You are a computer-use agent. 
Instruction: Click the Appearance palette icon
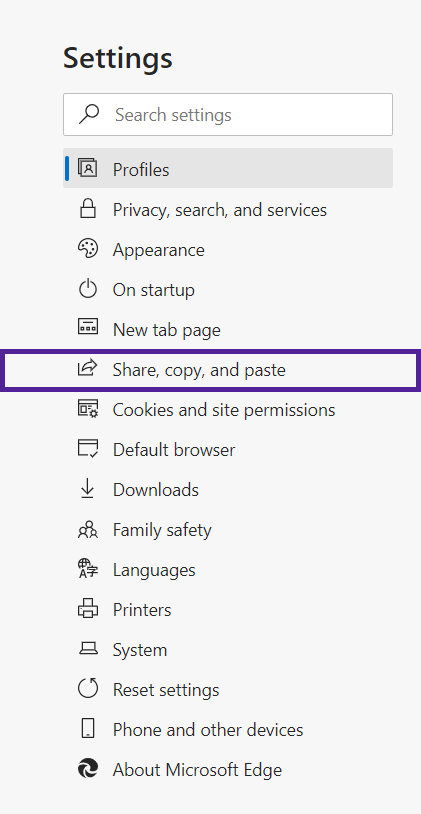[88, 249]
